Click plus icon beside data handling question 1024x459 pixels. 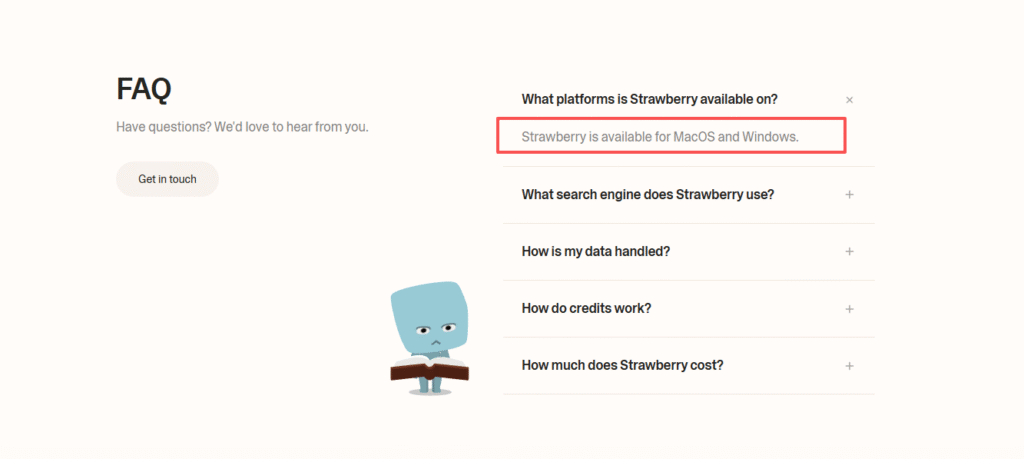point(849,251)
